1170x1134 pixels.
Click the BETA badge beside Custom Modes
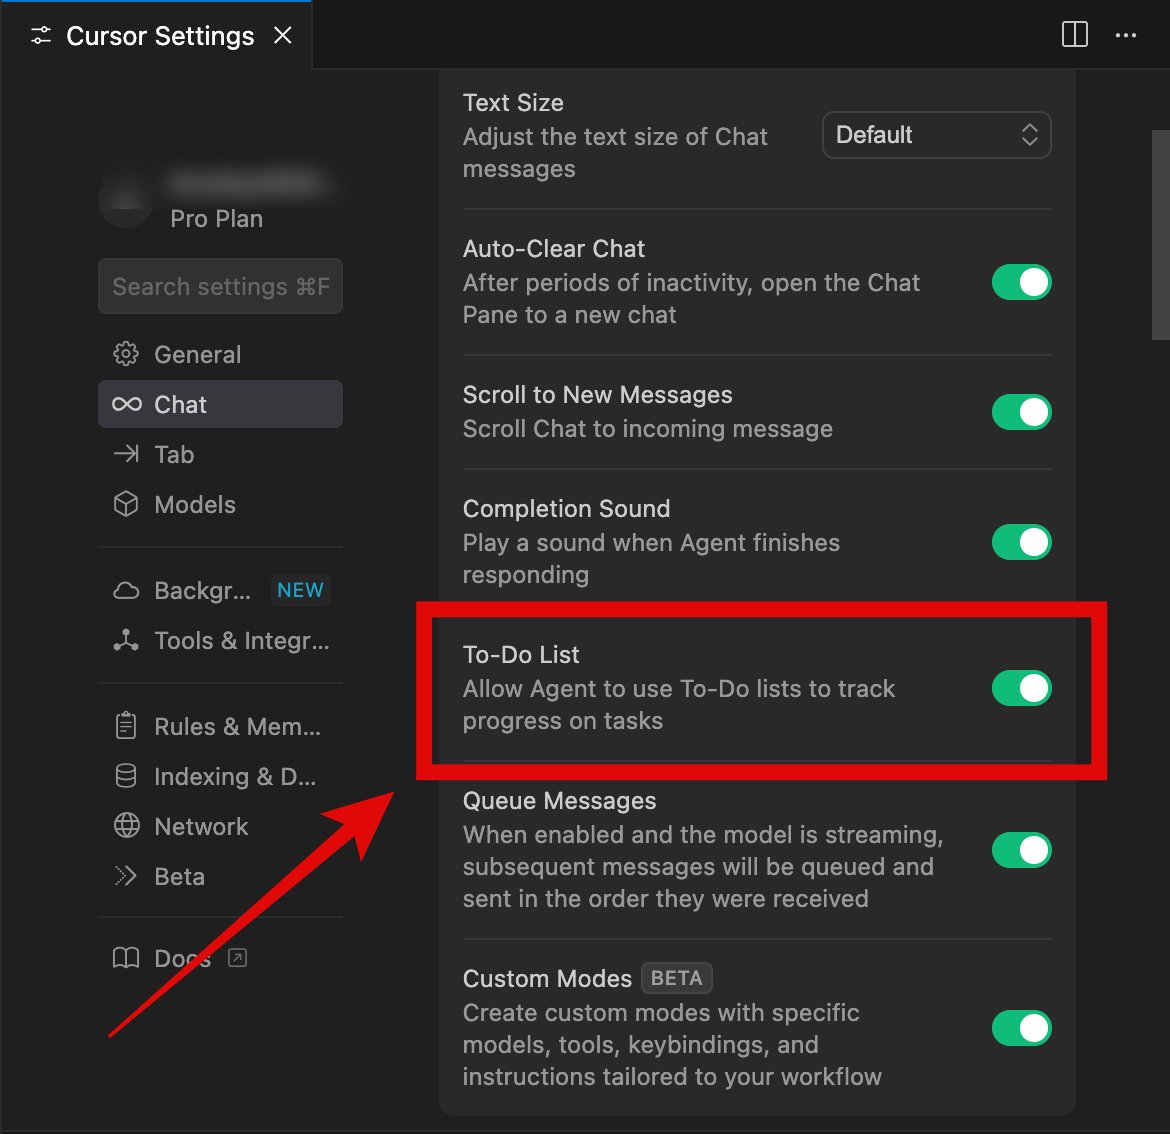(x=676, y=978)
